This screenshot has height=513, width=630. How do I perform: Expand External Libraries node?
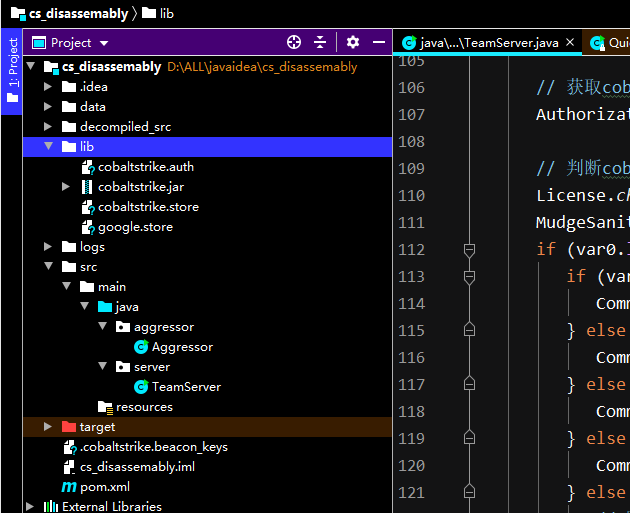30,506
